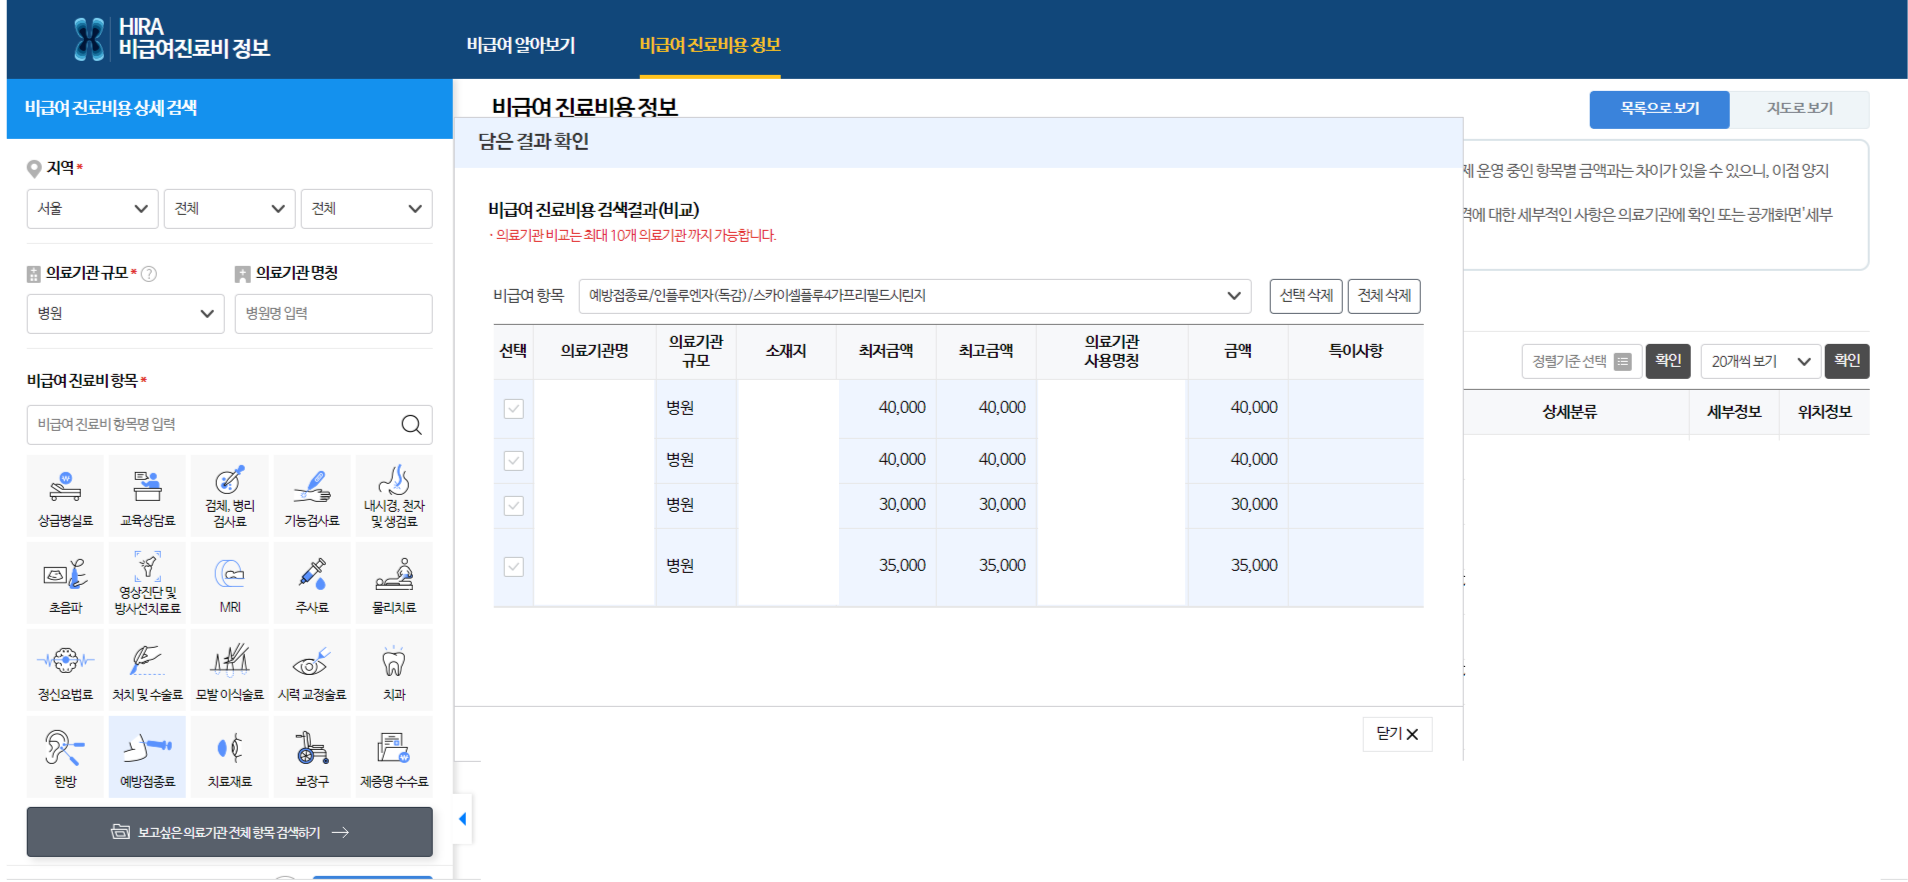Open the 비급여 진료비용 정보 menu

click(710, 45)
